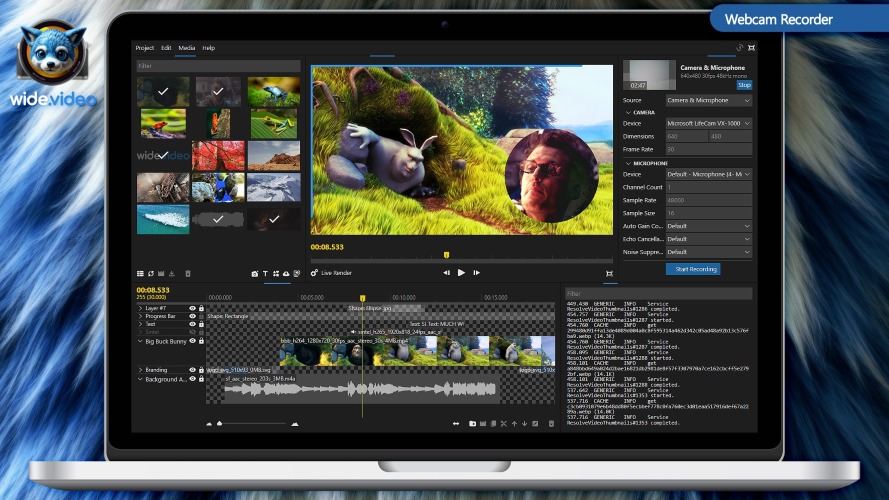Open the Echo Cancellation dropdown
889x500 pixels.
pyautogui.click(x=709, y=239)
